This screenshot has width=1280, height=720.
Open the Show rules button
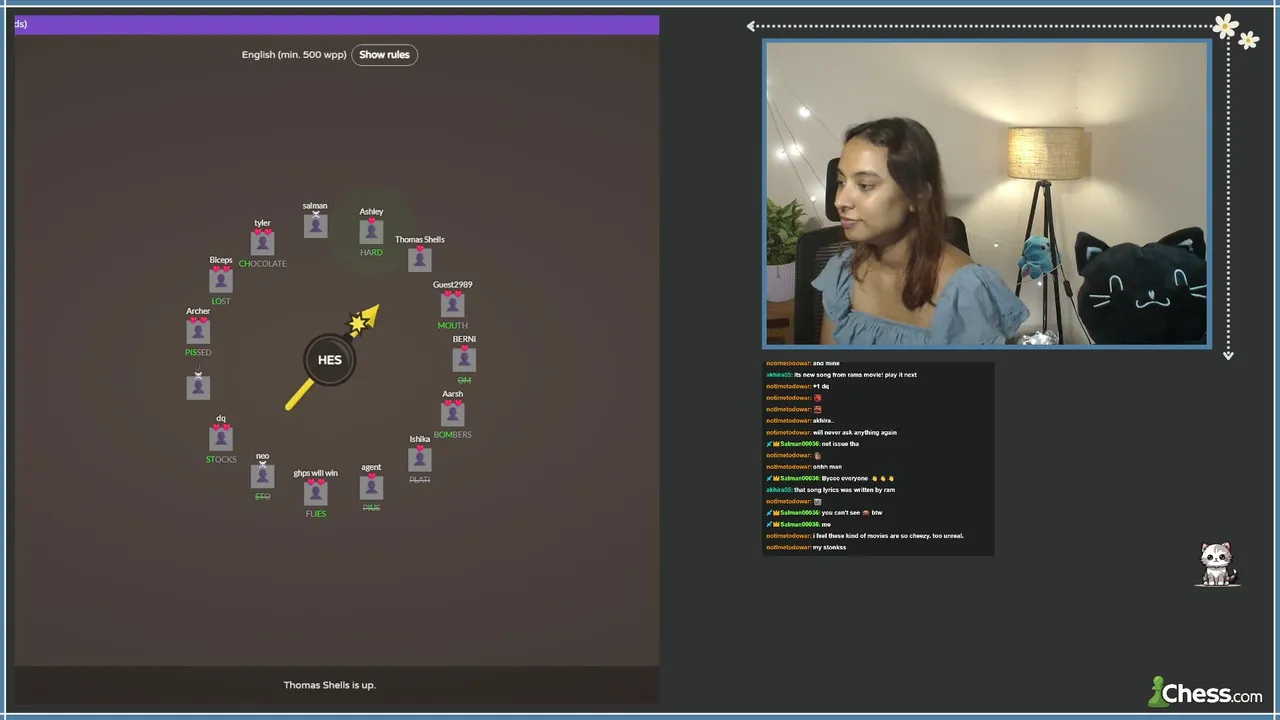[x=384, y=55]
